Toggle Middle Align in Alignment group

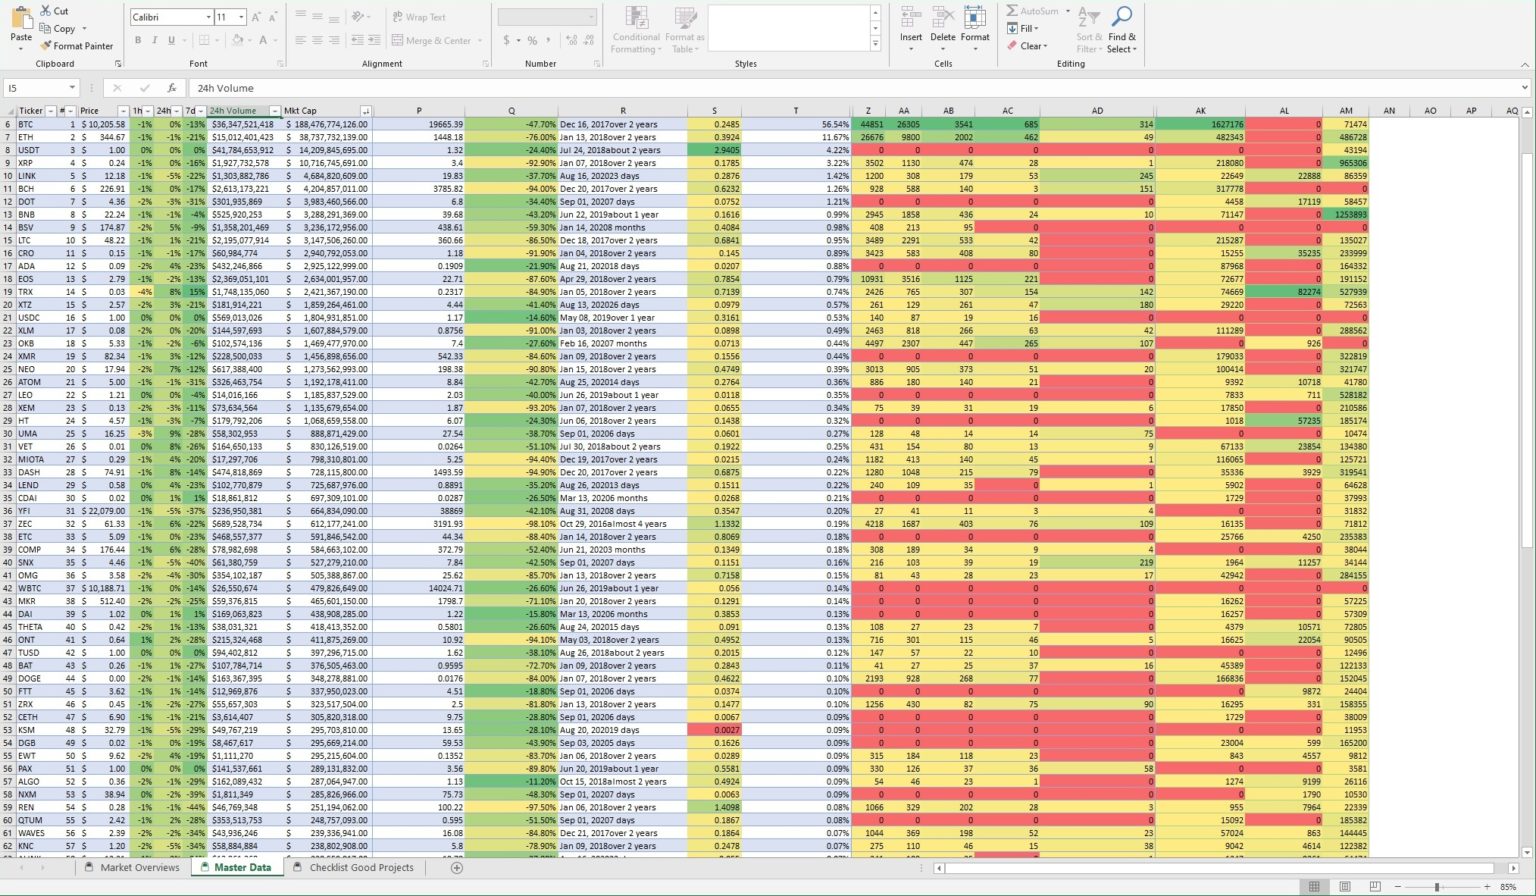(318, 17)
